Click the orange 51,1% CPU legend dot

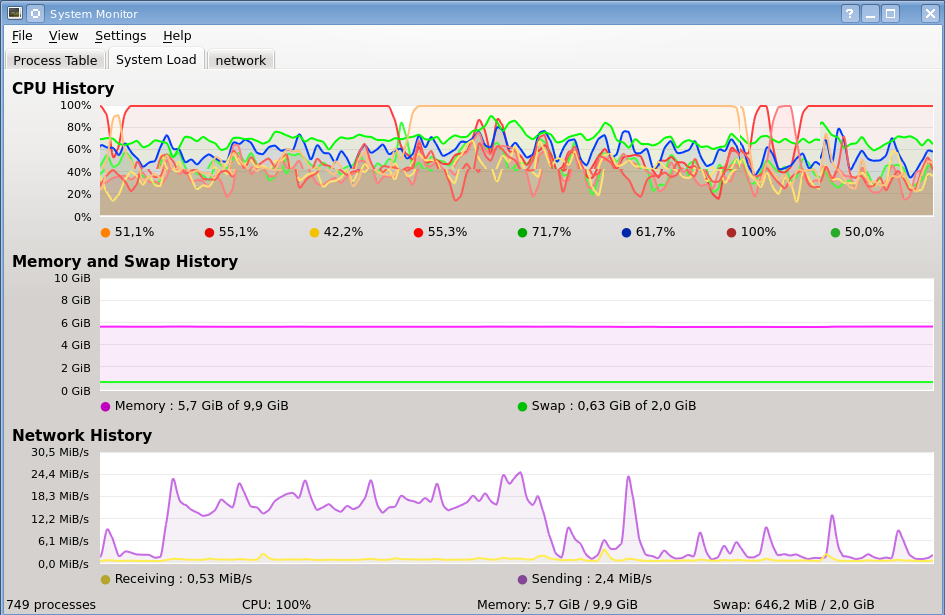pos(105,233)
